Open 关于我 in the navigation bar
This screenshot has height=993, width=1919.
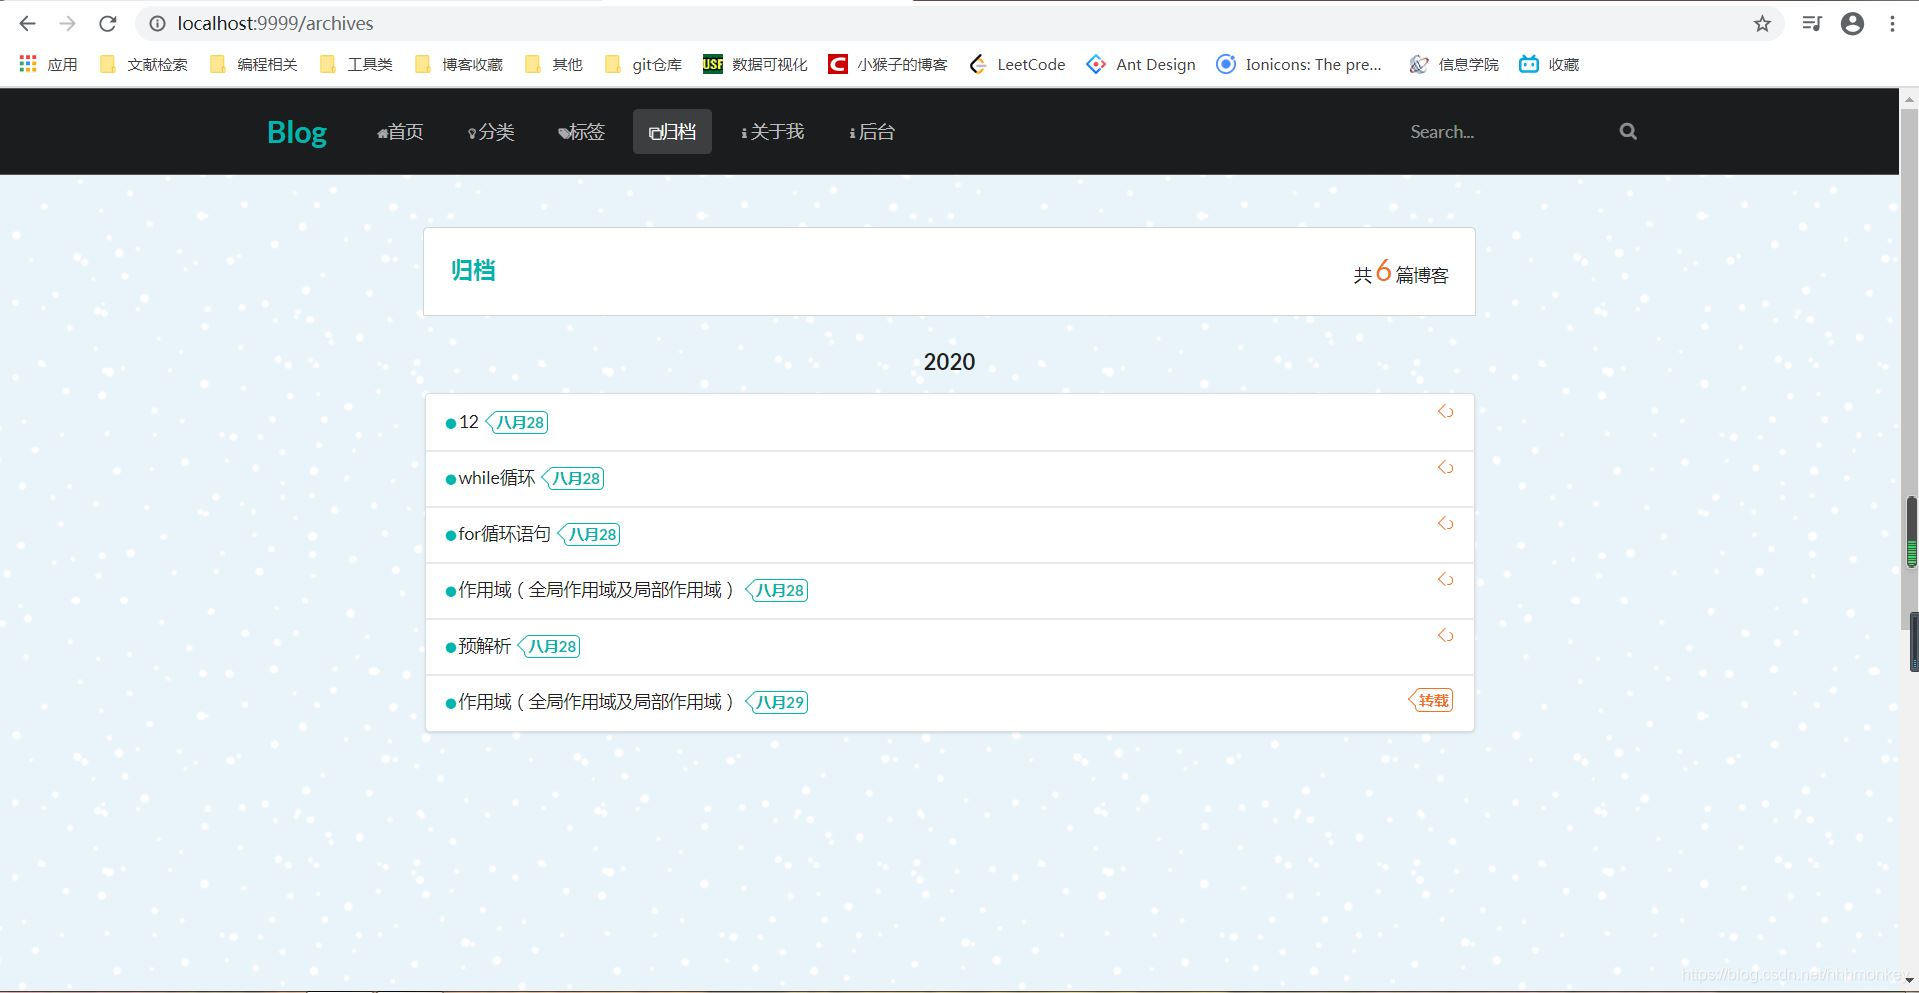click(772, 132)
